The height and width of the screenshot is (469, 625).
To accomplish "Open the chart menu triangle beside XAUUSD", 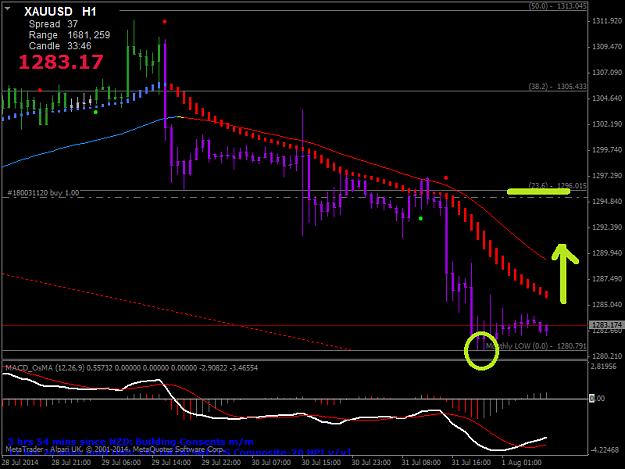I will point(8,9).
